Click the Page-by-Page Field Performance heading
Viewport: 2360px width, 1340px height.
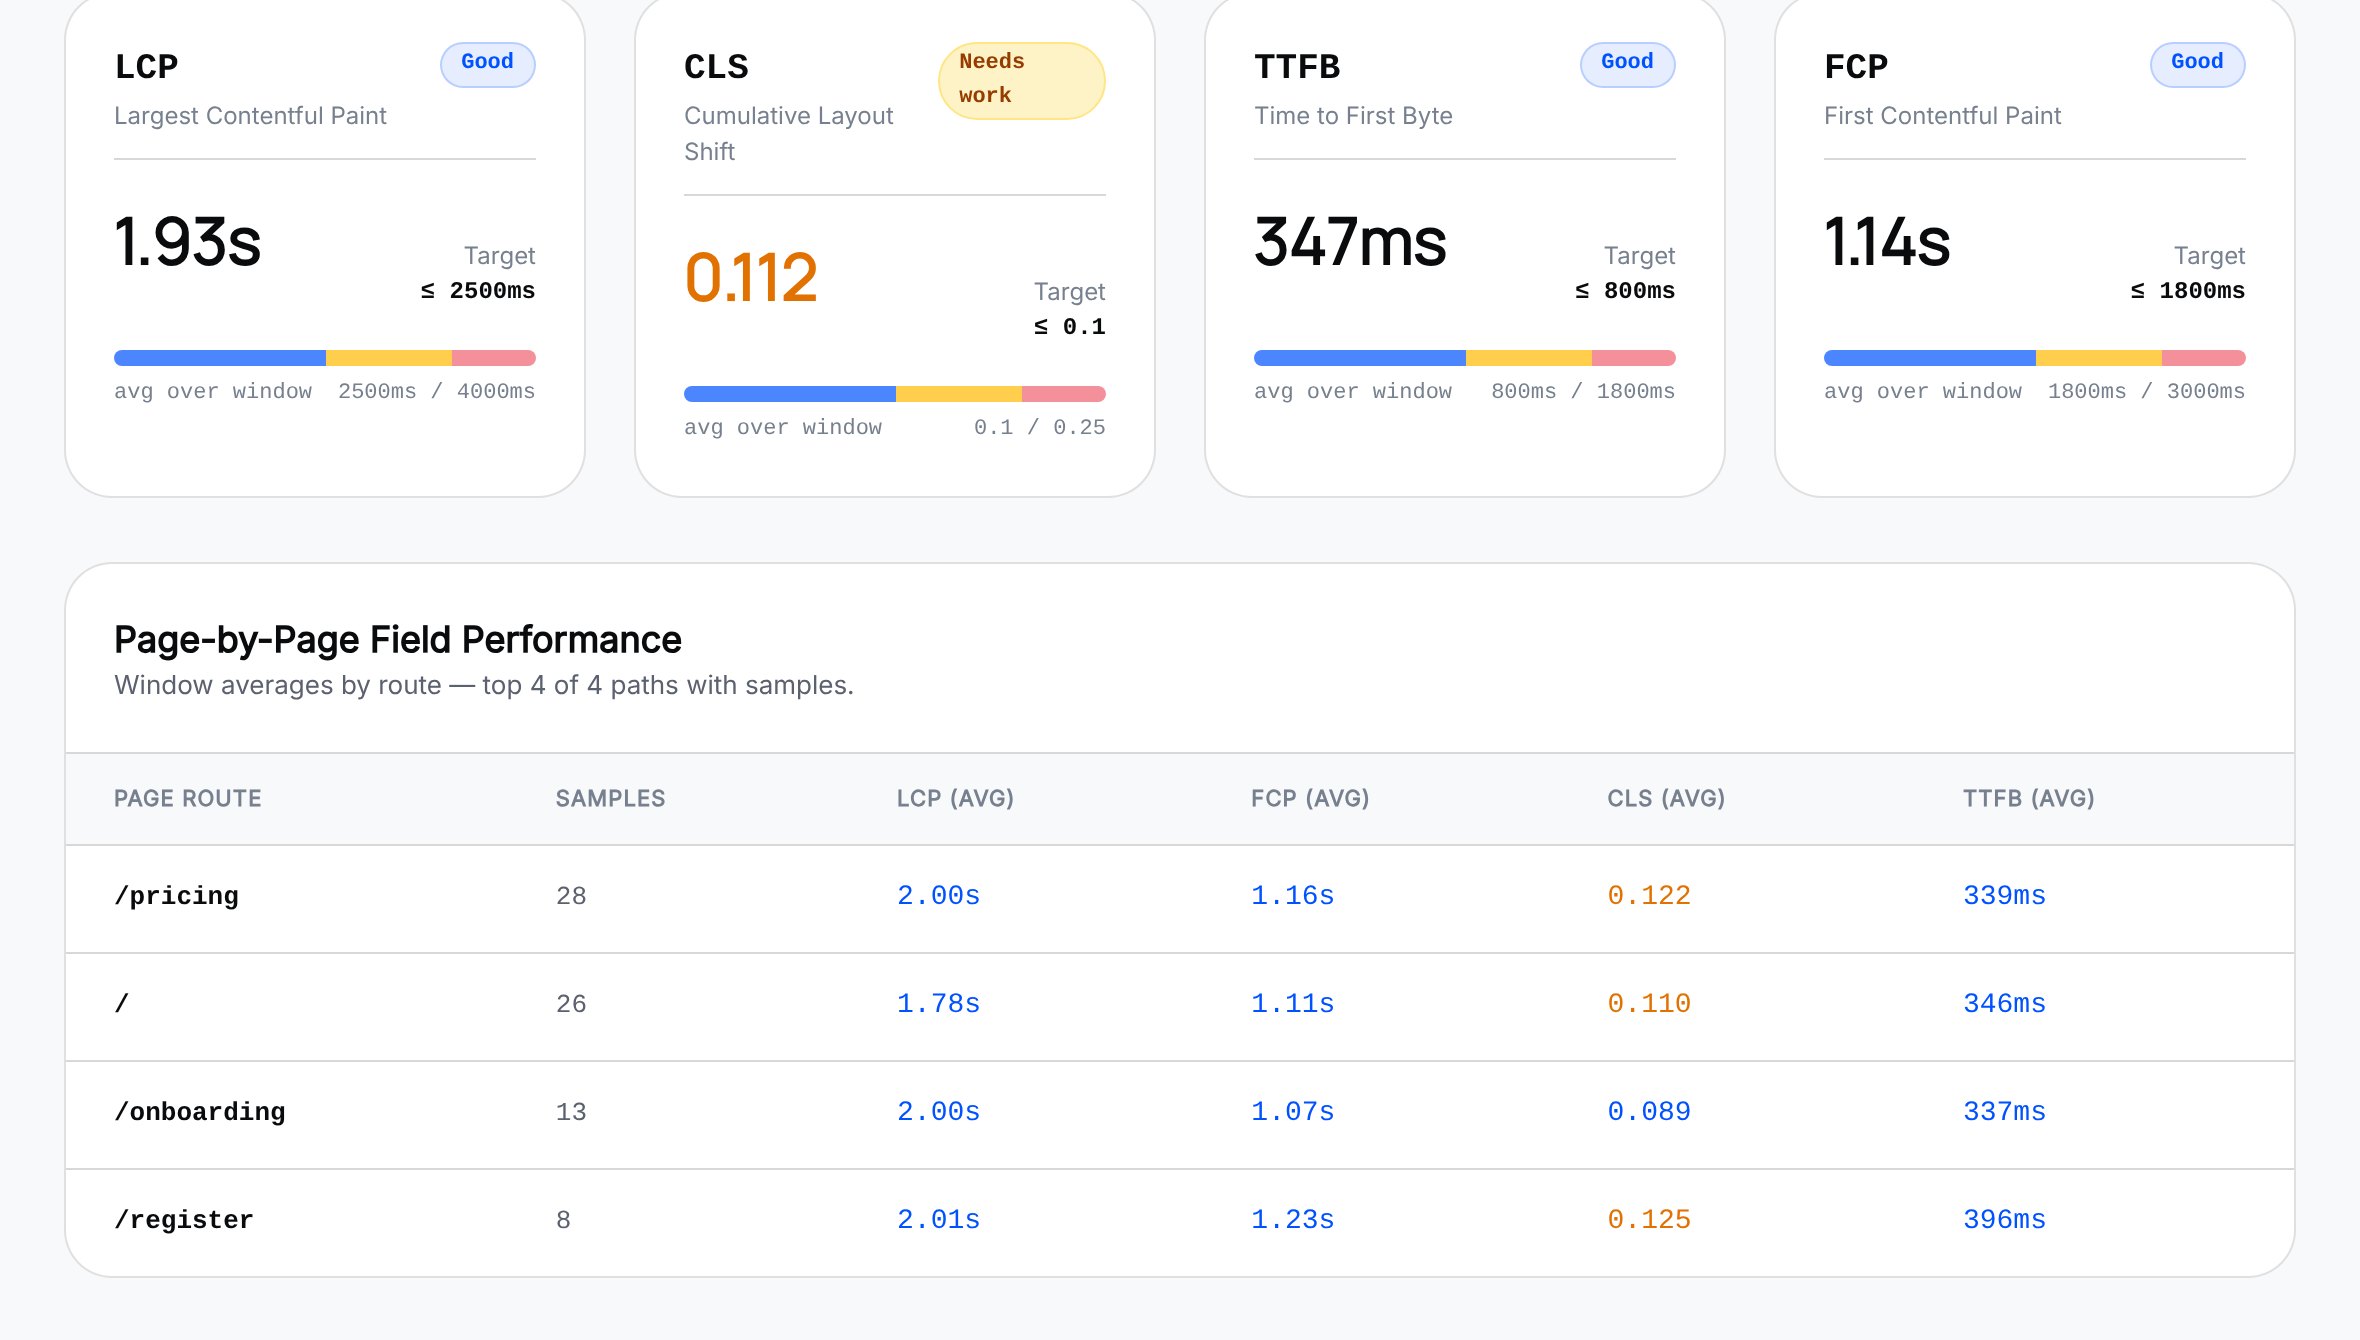[398, 640]
